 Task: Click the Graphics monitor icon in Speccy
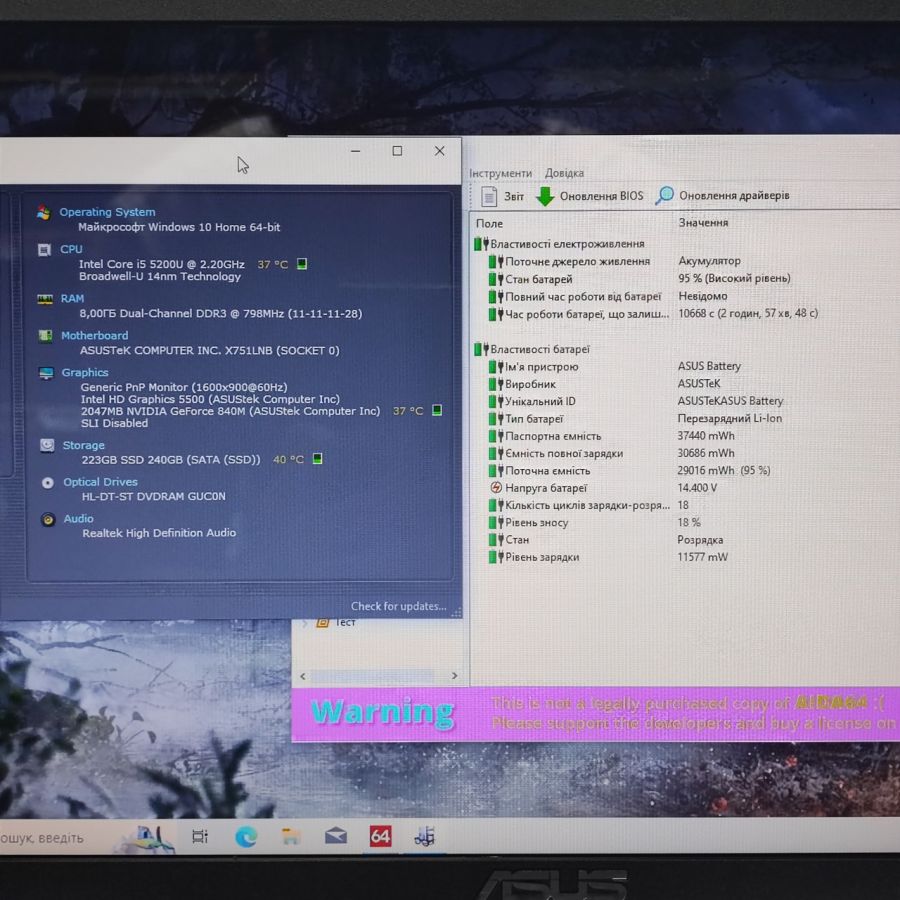point(46,373)
